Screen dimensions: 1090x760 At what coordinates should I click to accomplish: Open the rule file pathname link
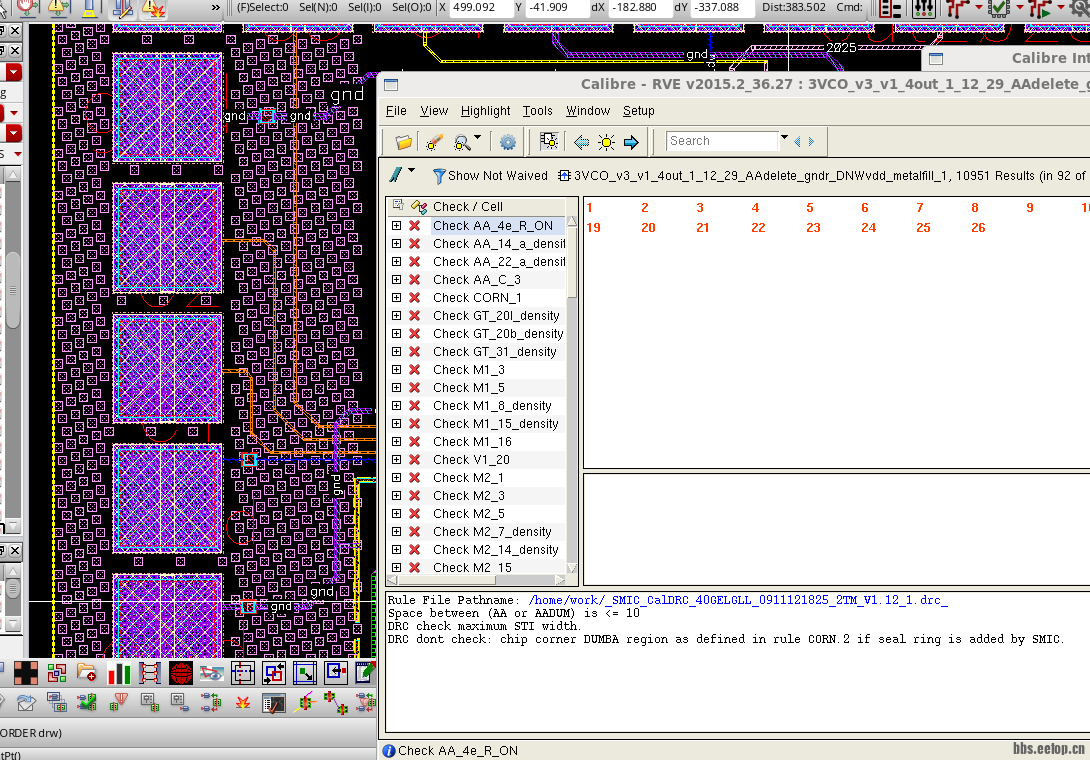click(738, 600)
